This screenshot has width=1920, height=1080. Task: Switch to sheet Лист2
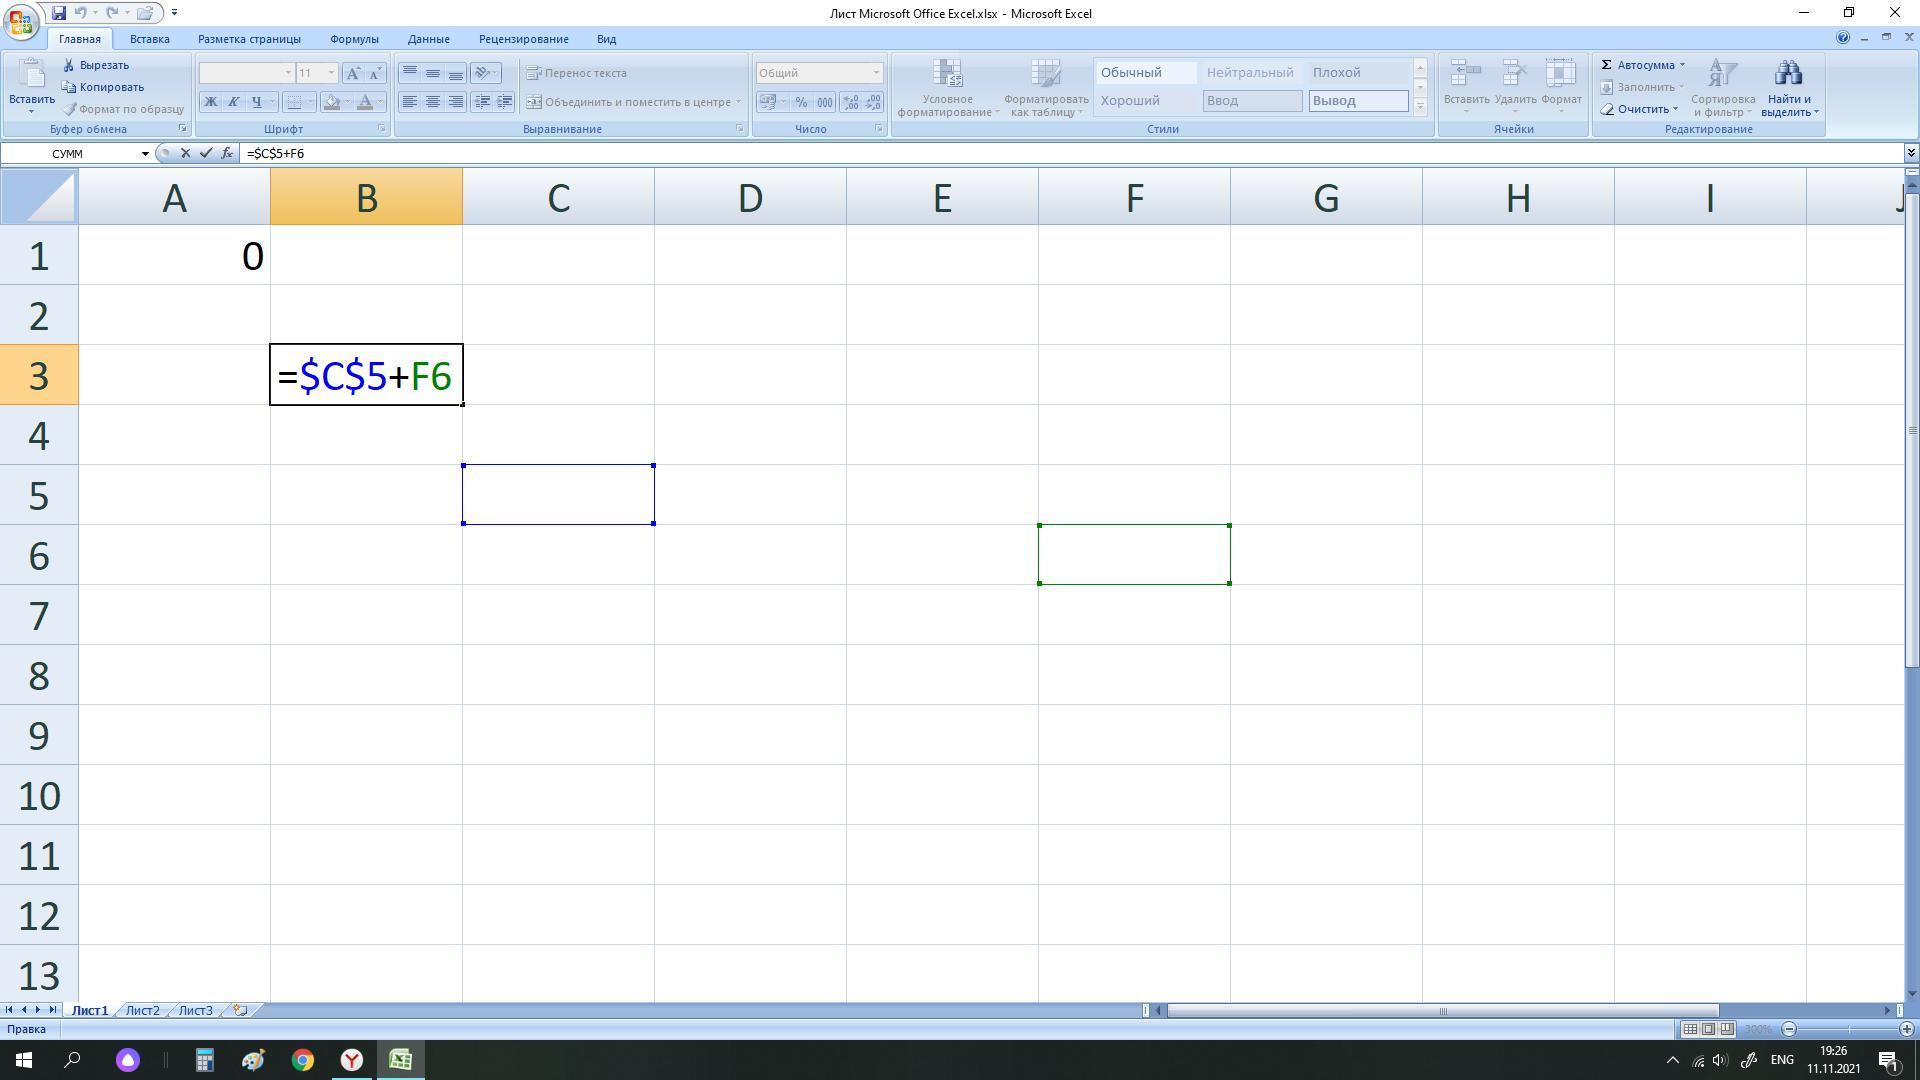coord(142,1010)
